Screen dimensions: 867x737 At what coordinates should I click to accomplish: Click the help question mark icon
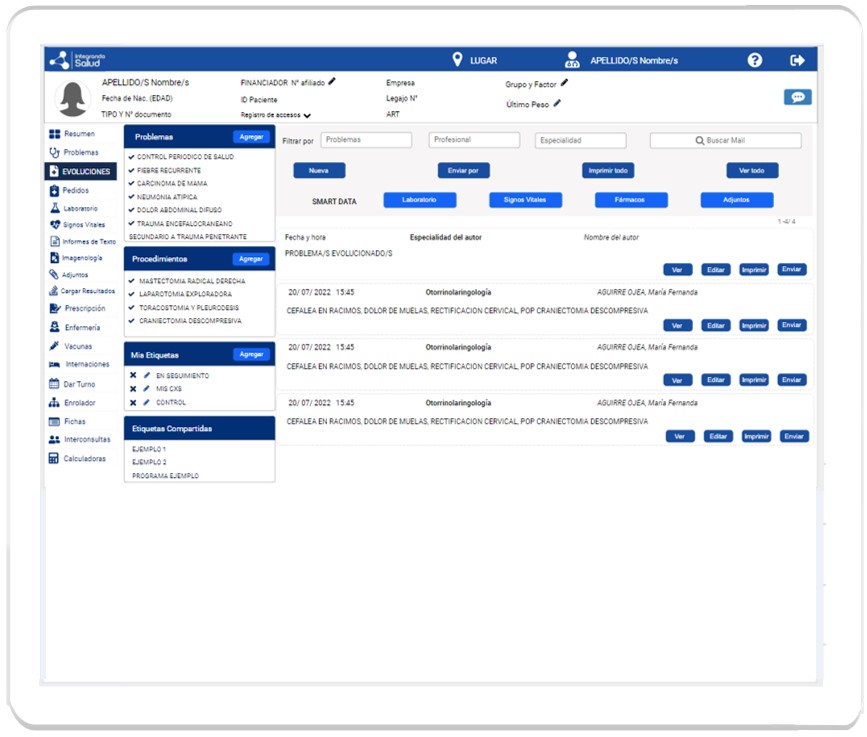[x=754, y=60]
